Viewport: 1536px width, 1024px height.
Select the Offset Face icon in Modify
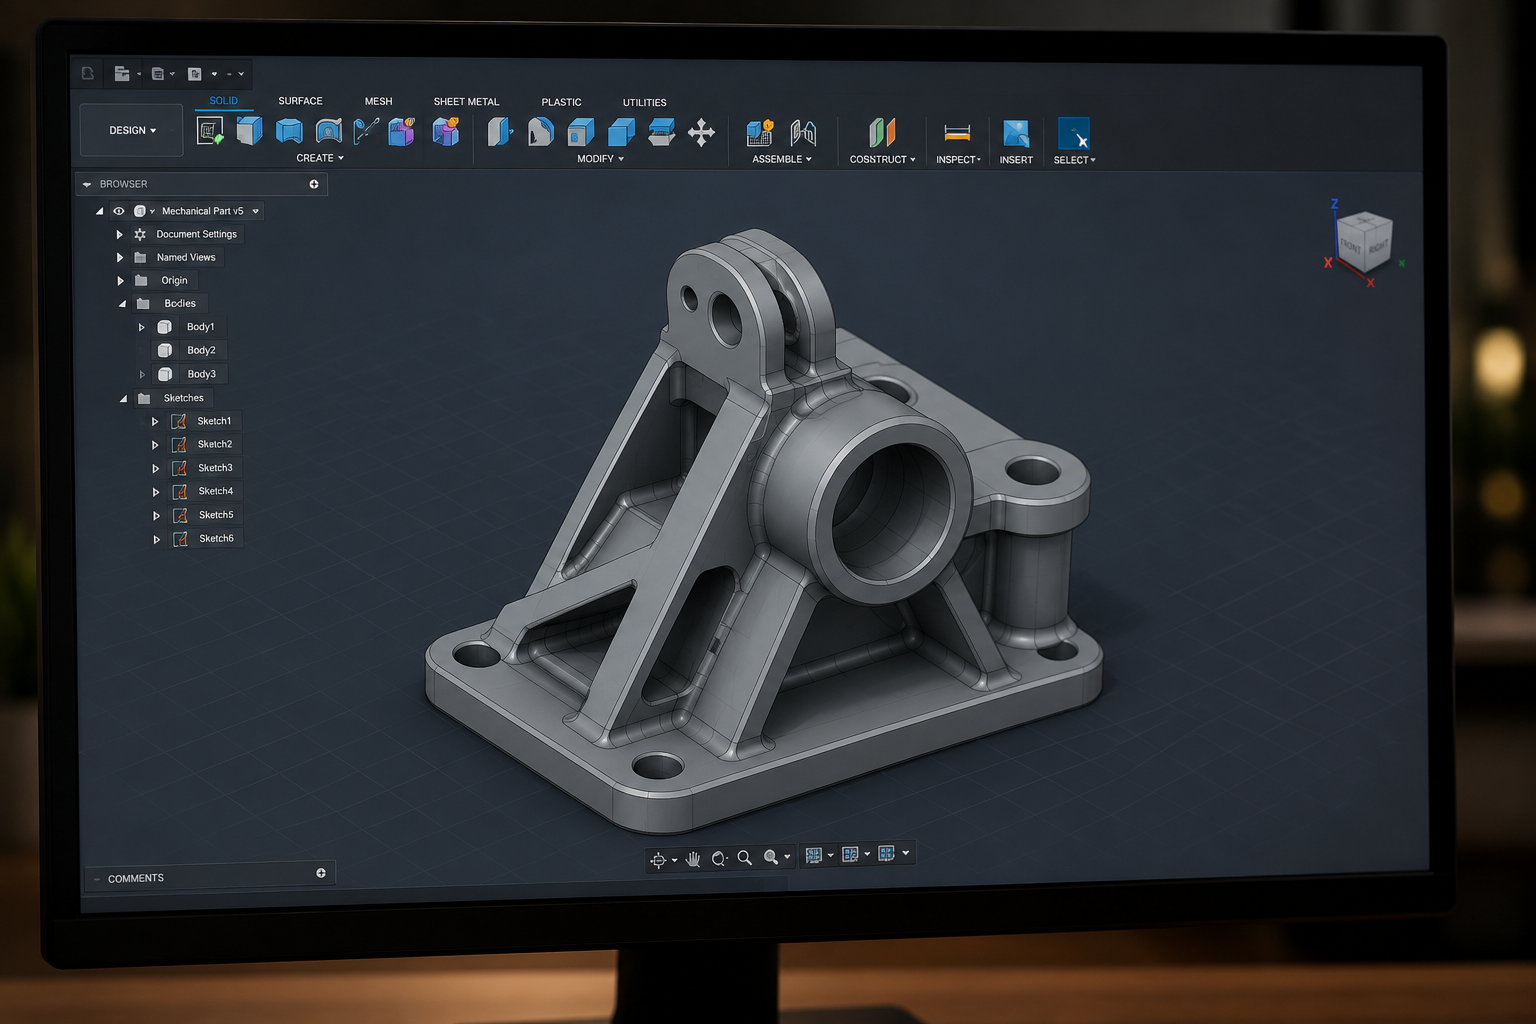click(661, 131)
